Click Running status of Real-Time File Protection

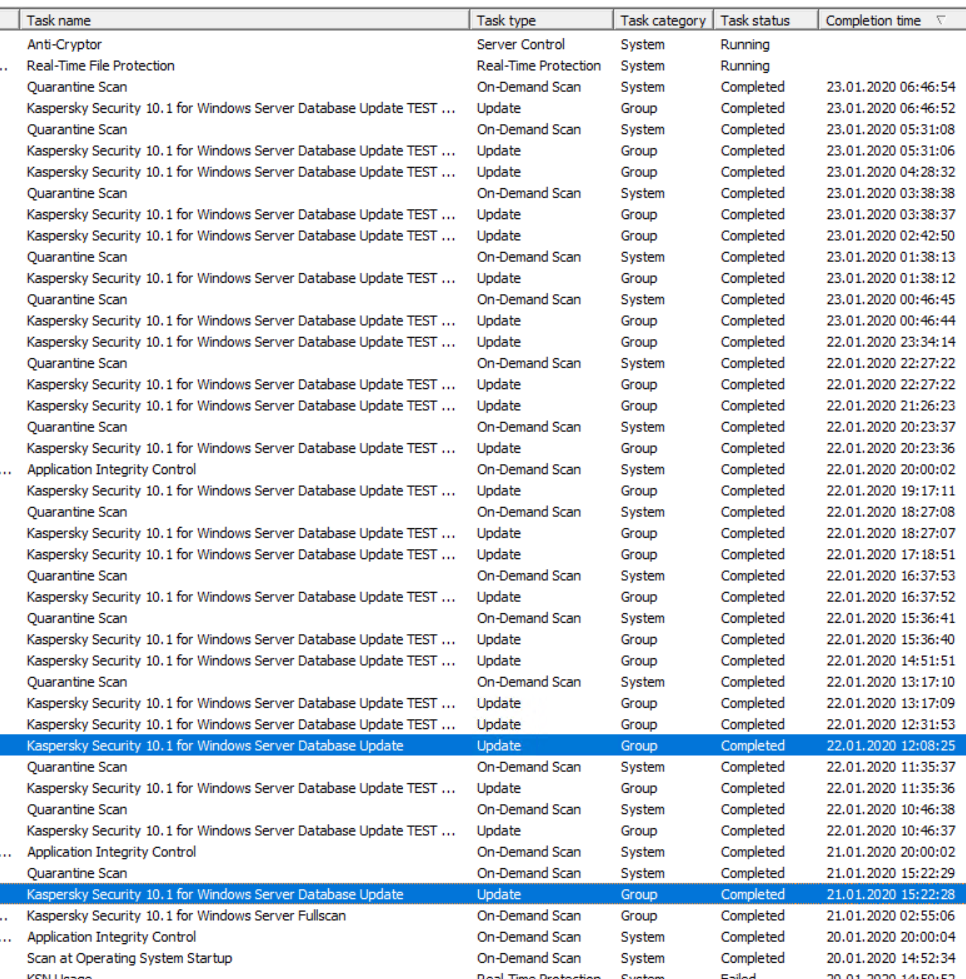click(x=745, y=66)
